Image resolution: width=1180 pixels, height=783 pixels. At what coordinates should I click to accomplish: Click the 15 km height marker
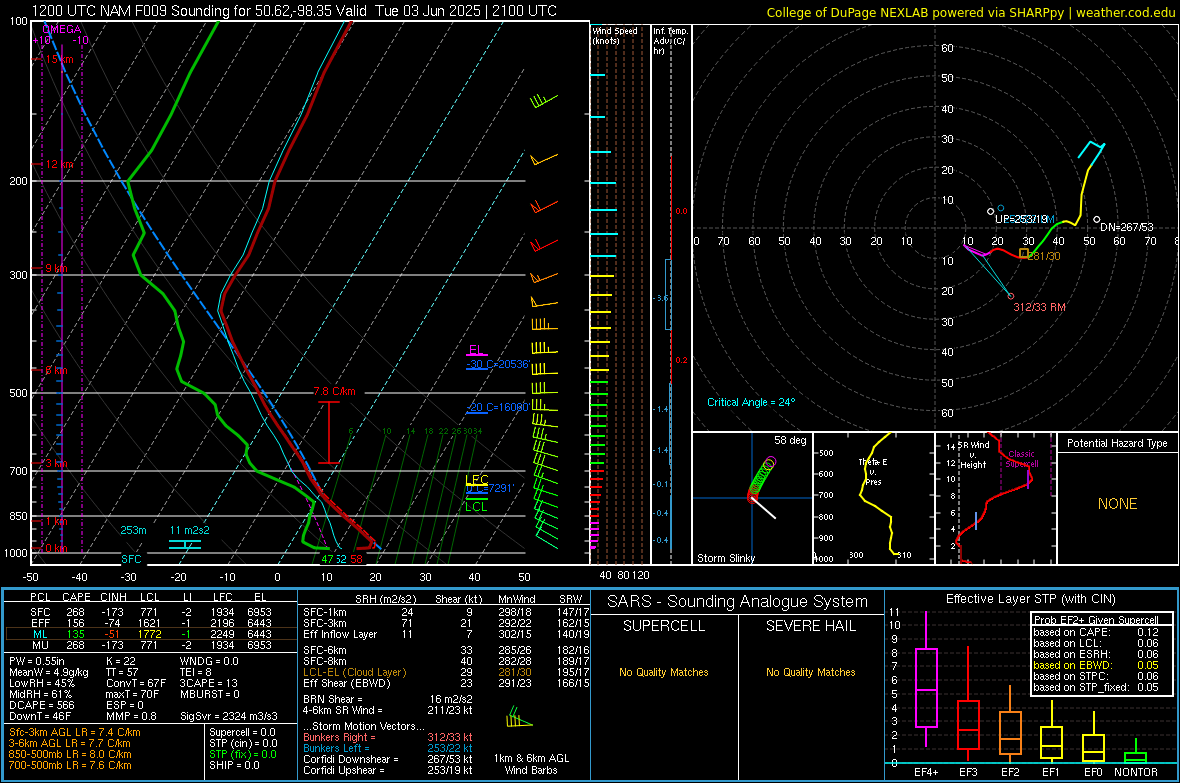[x=59, y=59]
